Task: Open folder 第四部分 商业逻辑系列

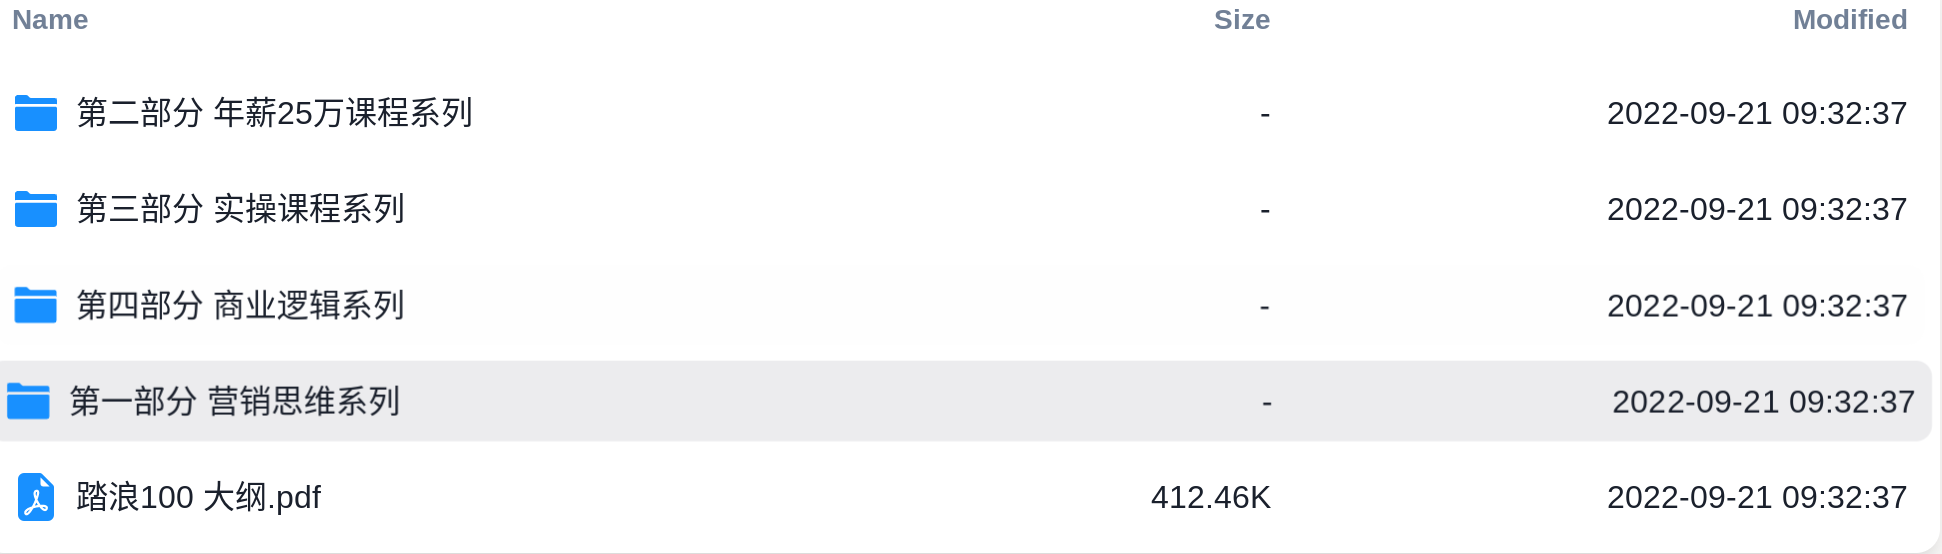Action: (240, 305)
